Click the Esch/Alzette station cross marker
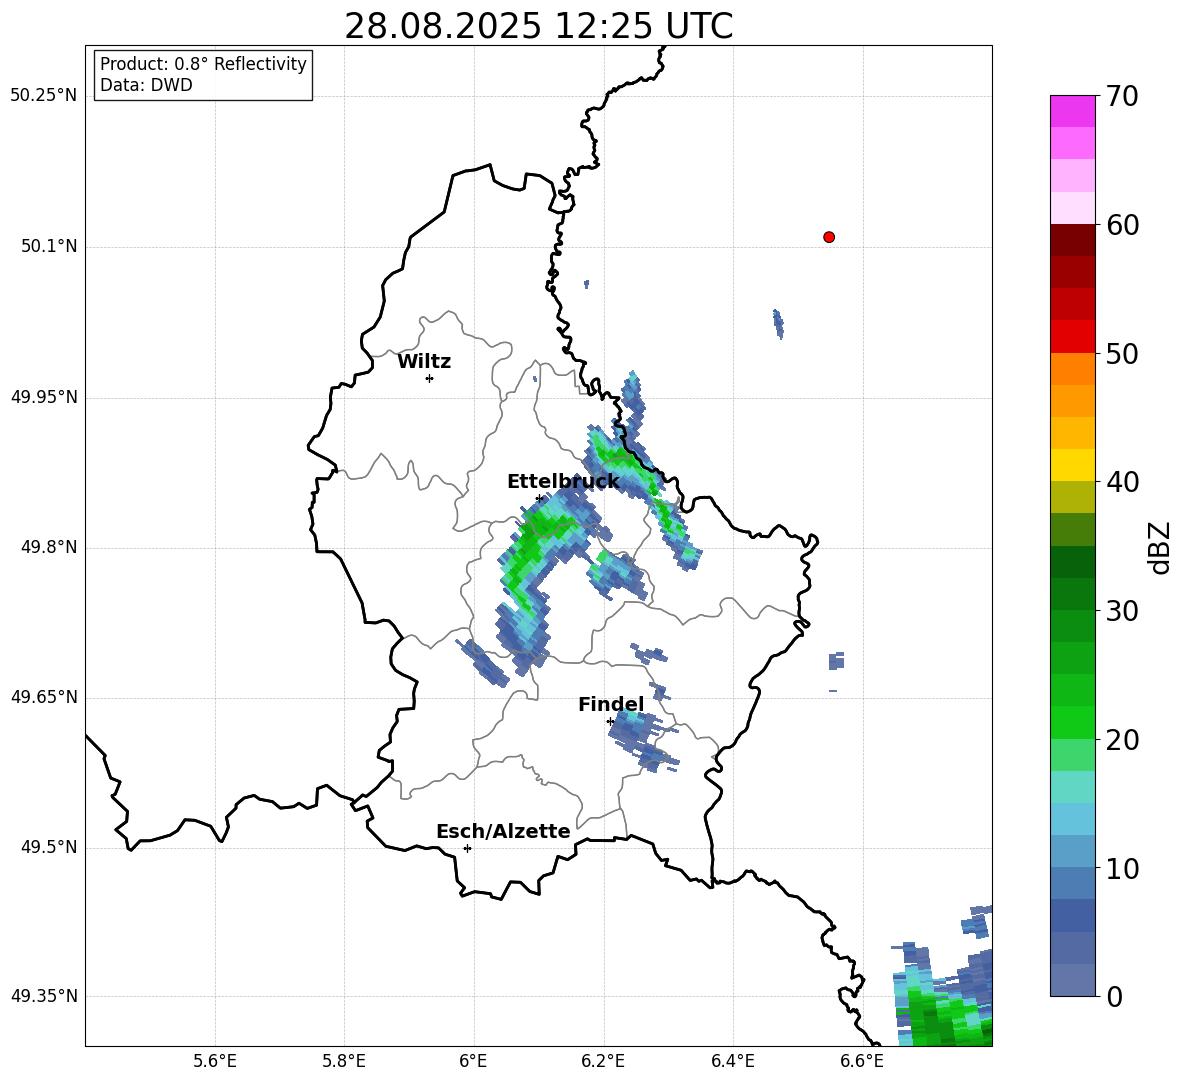 [x=467, y=848]
